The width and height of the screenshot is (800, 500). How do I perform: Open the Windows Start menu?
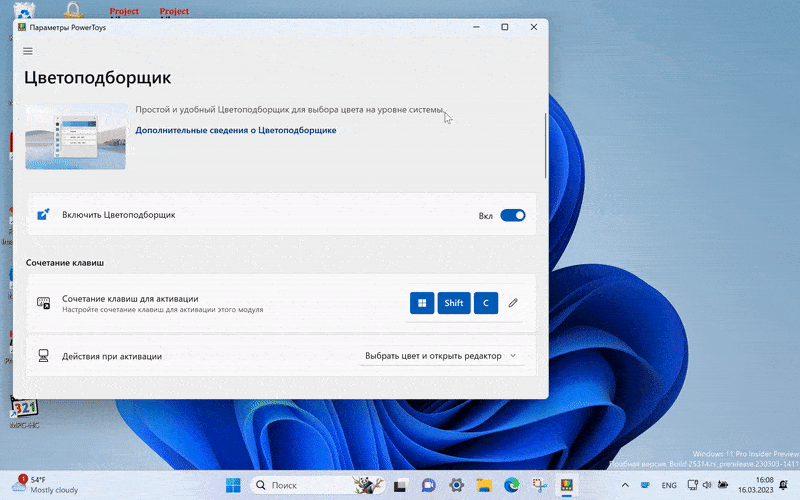pyautogui.click(x=233, y=485)
